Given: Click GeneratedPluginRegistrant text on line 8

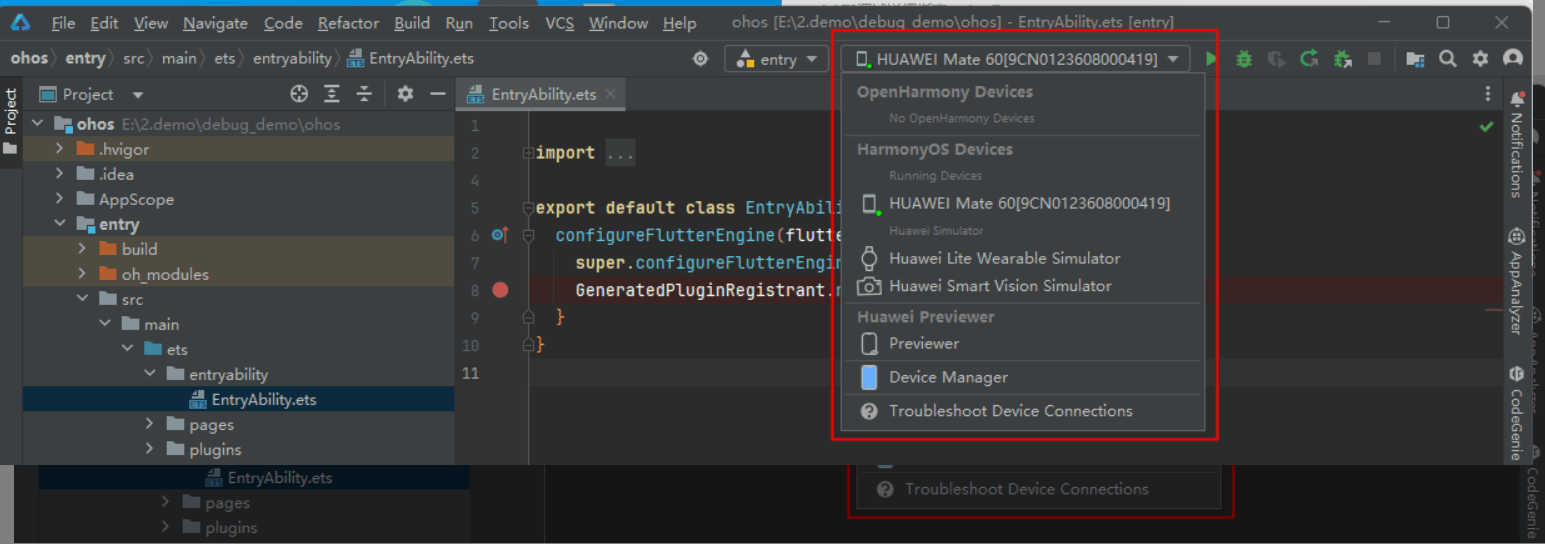Looking at the screenshot, I should tap(699, 290).
